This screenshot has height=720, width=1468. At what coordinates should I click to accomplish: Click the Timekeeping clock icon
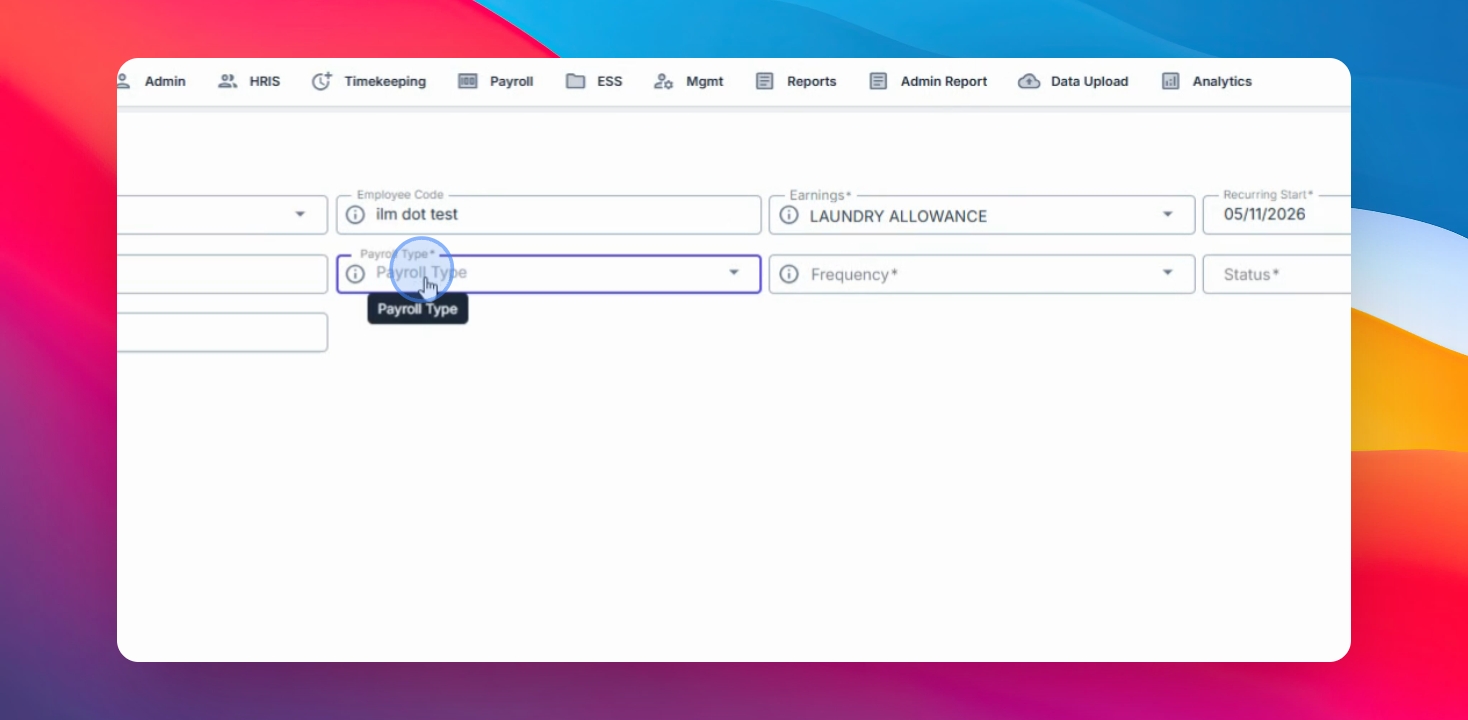coord(322,81)
